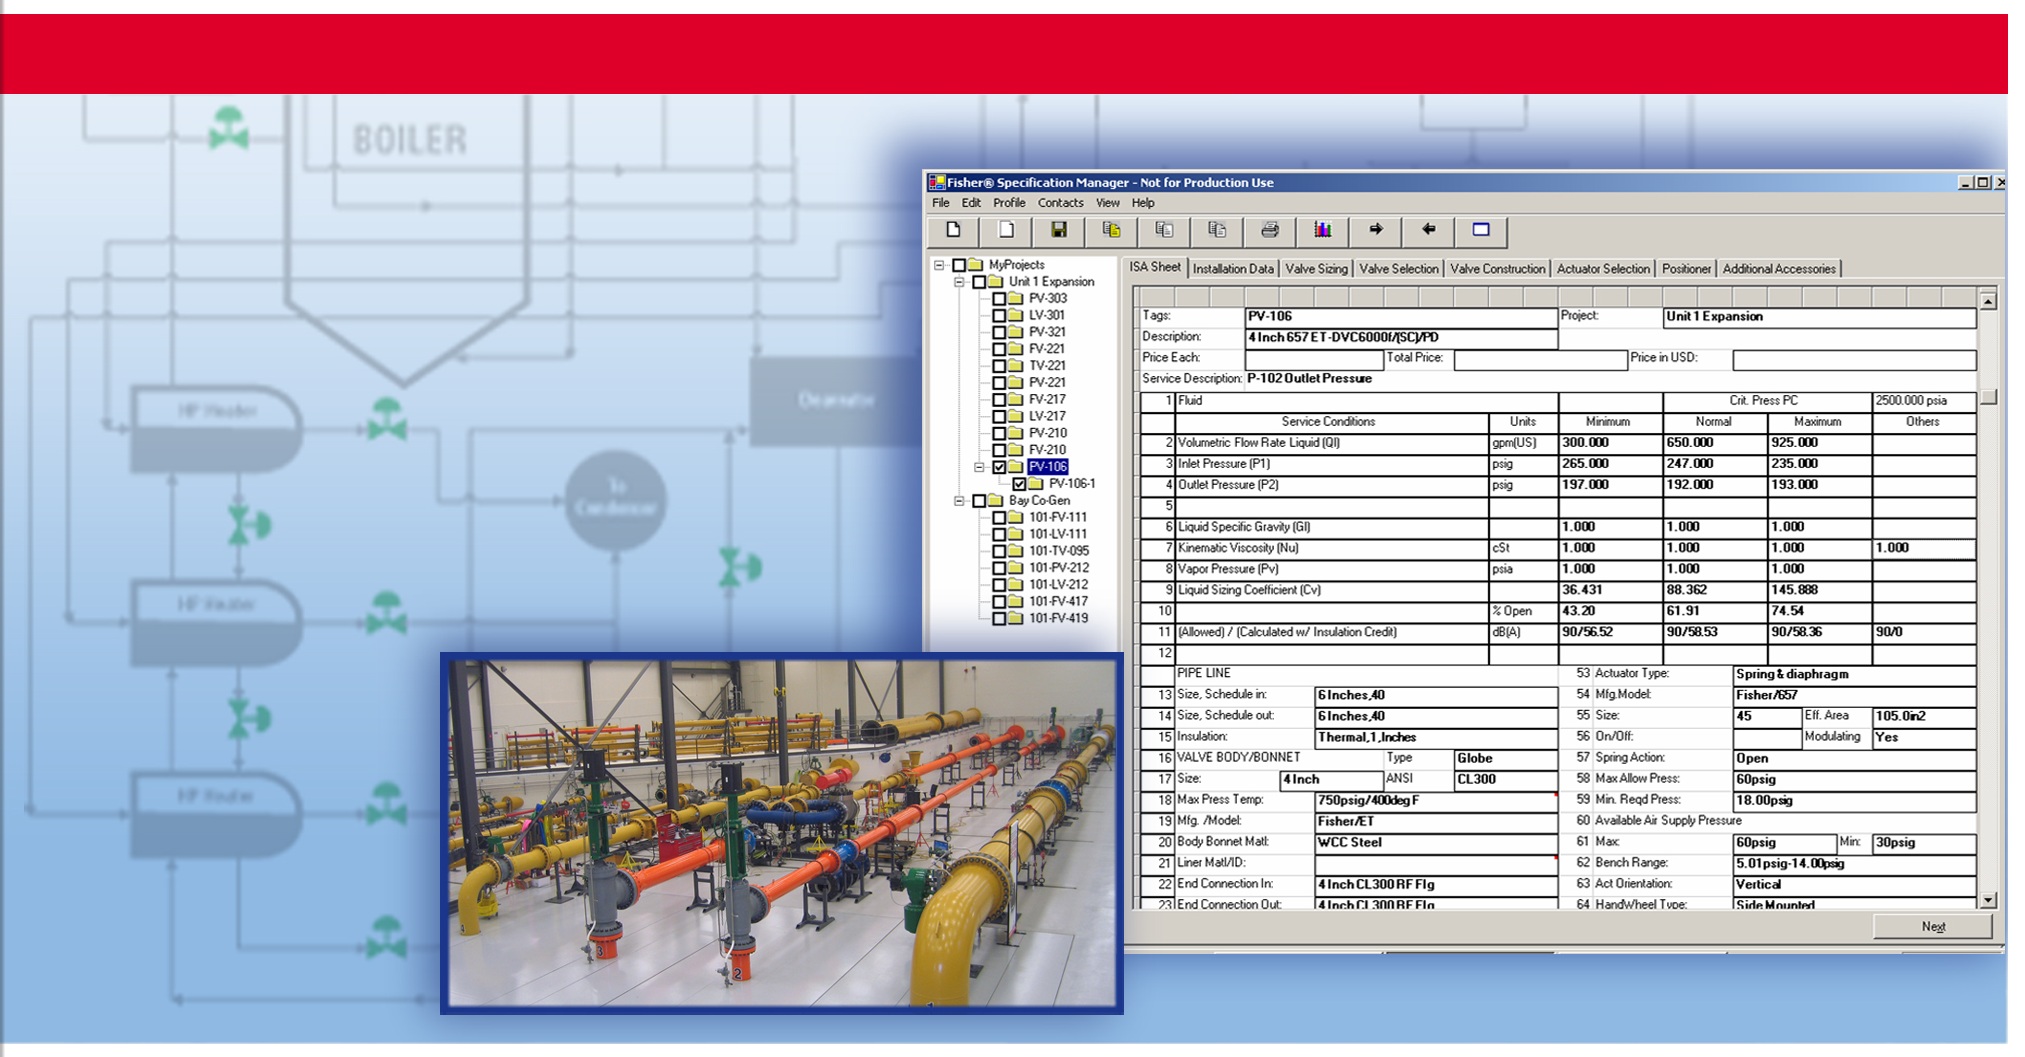
Task: Check the PV-303 checkbox
Action: tap(999, 299)
